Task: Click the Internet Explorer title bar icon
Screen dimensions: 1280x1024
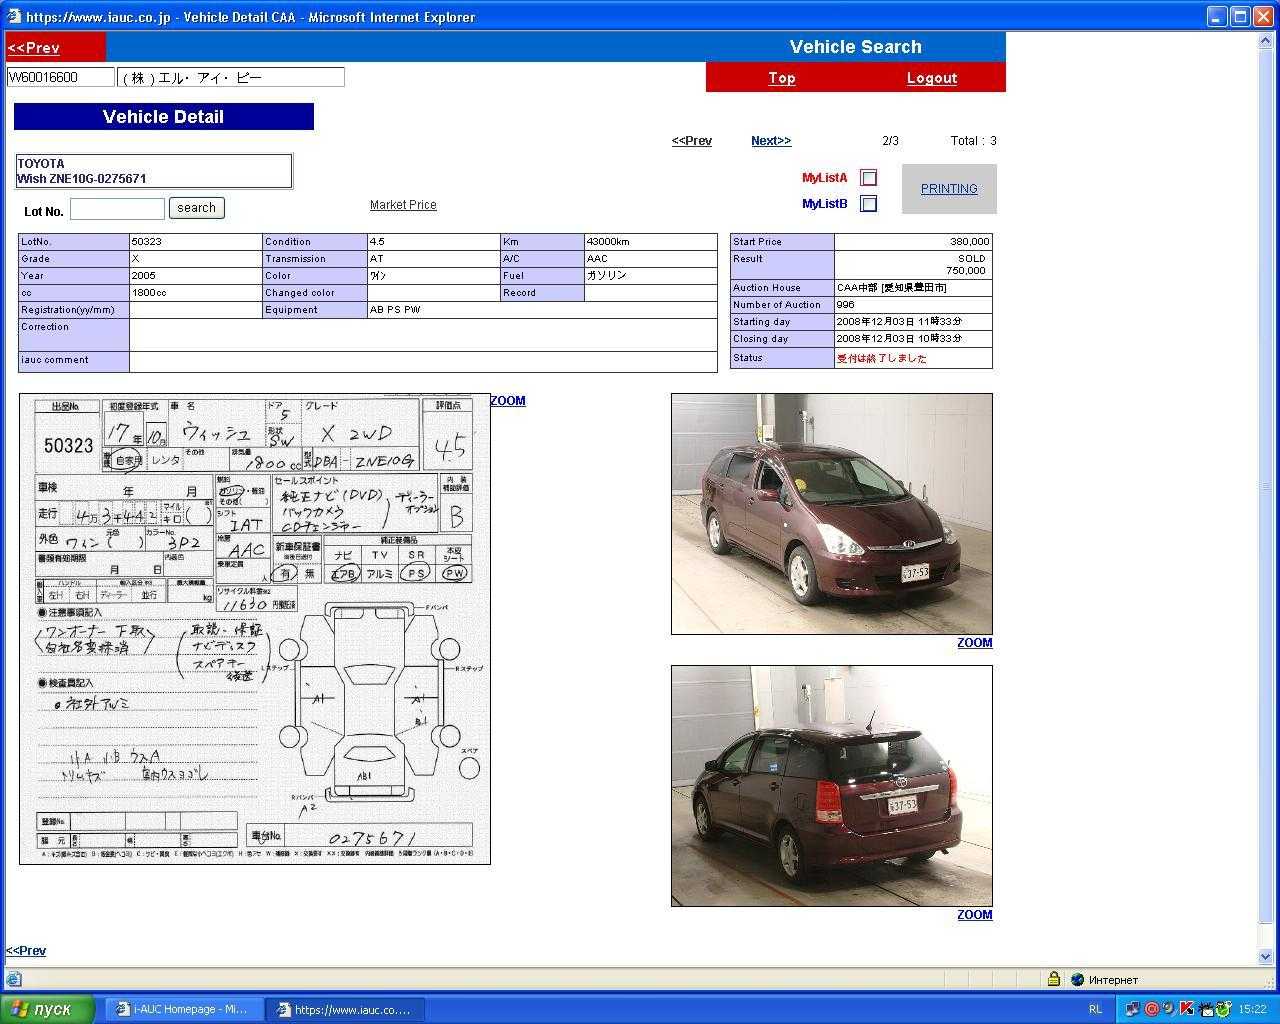Action: click(x=12, y=16)
